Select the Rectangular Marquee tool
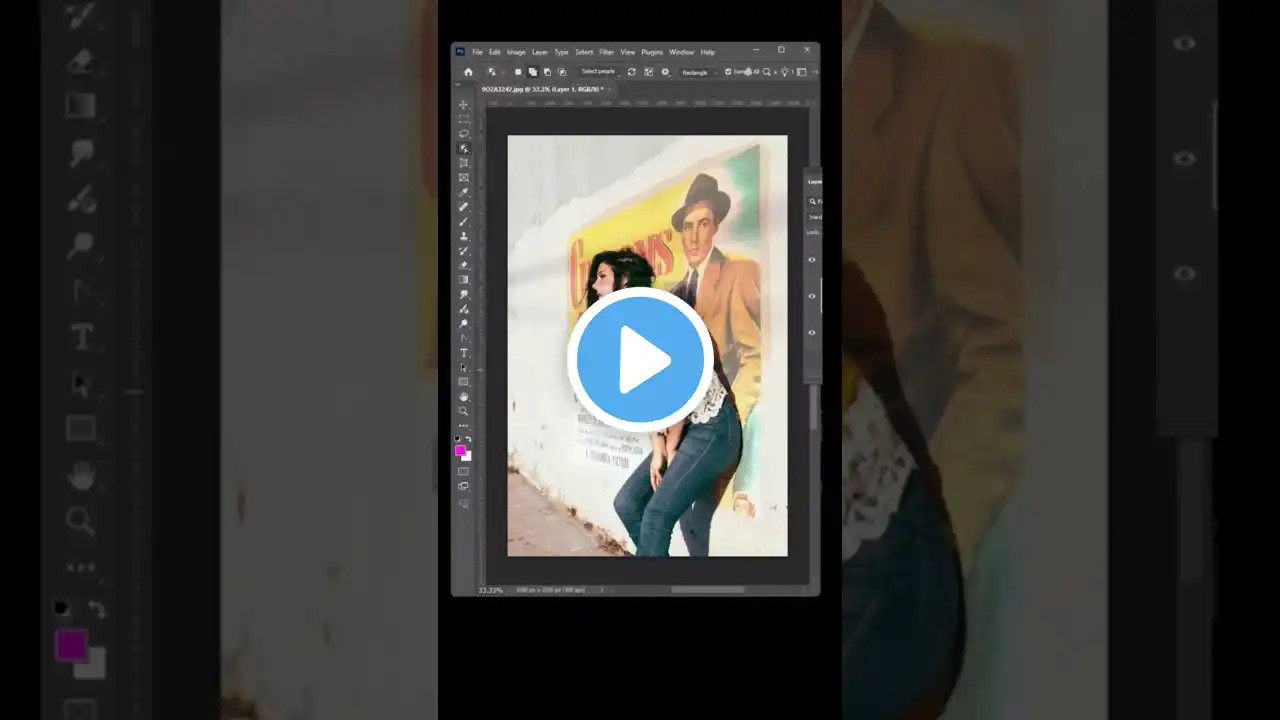 tap(463, 119)
